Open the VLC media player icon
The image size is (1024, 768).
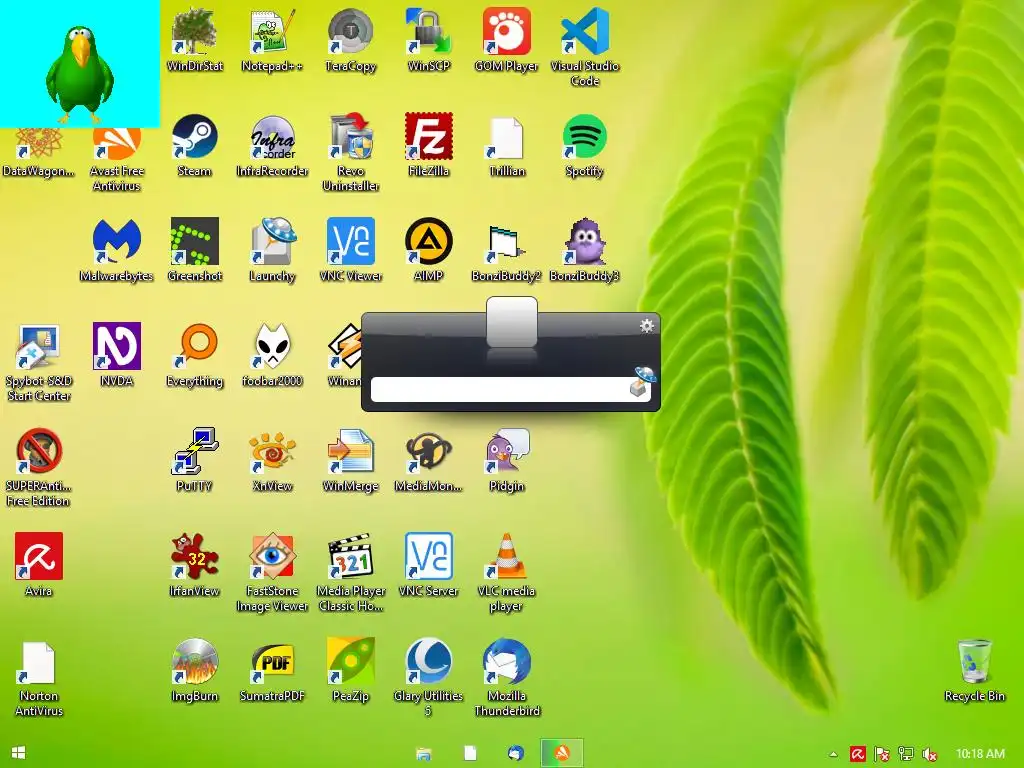[x=507, y=572]
